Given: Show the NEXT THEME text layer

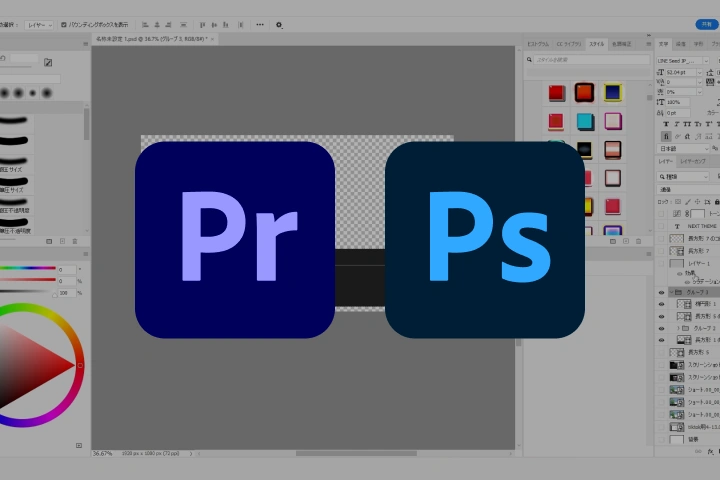Looking at the screenshot, I should pos(661,226).
